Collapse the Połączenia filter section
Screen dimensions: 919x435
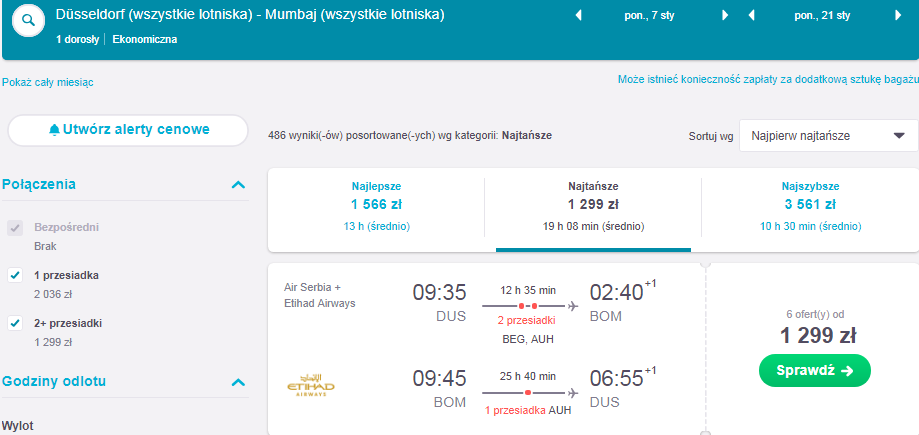(238, 185)
